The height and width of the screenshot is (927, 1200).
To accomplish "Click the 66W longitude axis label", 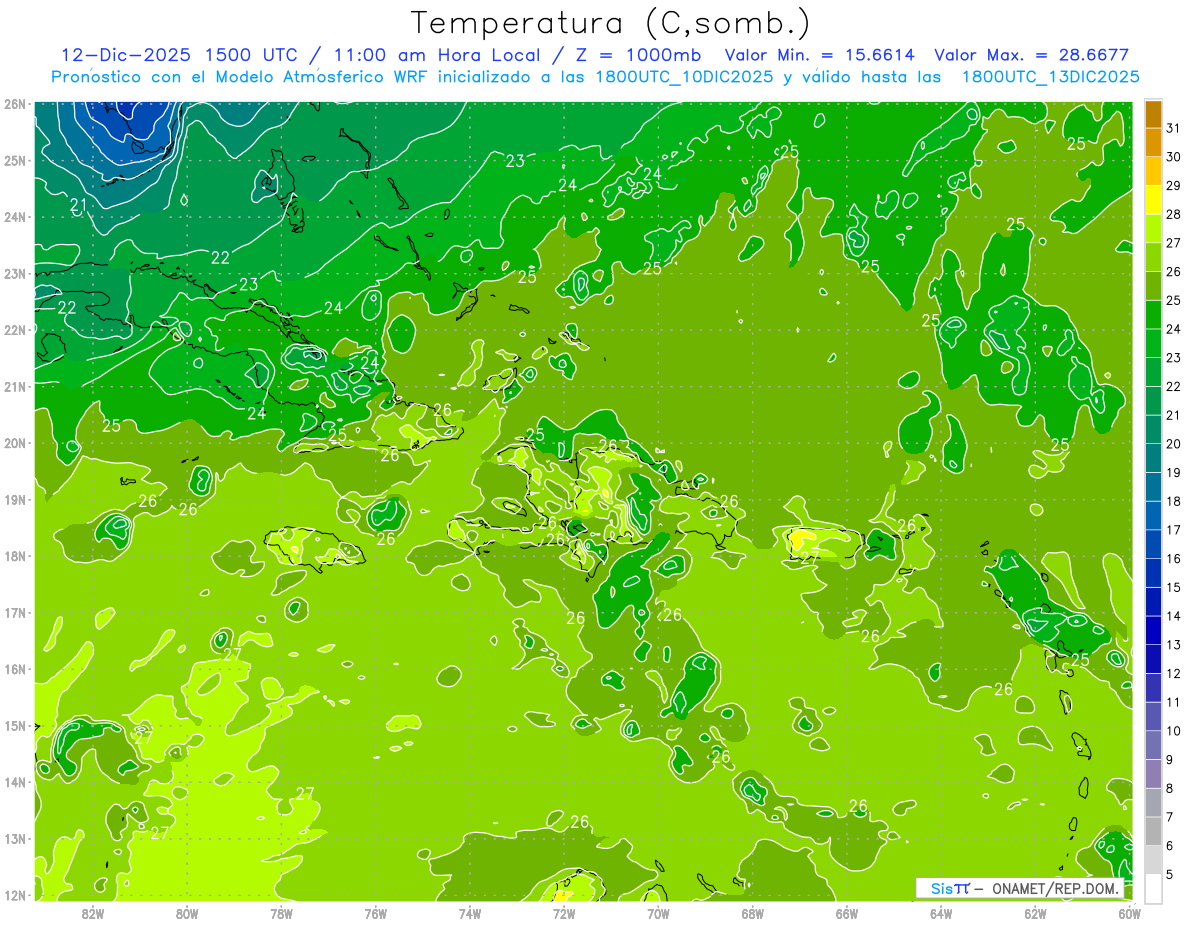I will [x=847, y=913].
